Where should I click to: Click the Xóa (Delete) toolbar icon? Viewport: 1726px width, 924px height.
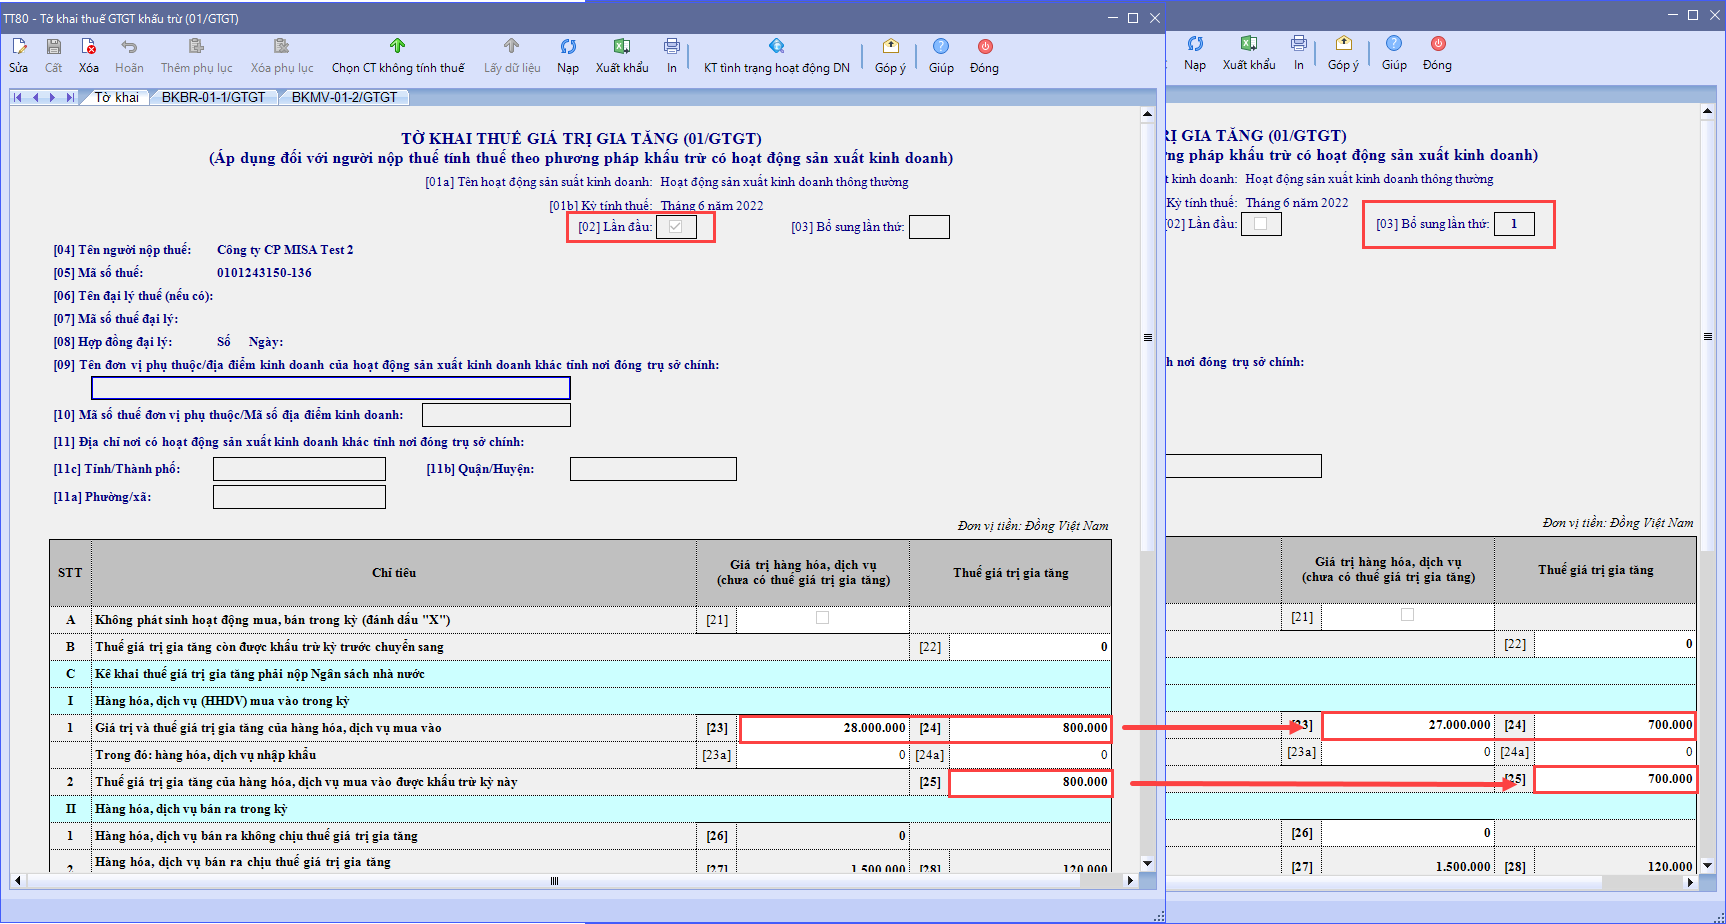point(89,47)
